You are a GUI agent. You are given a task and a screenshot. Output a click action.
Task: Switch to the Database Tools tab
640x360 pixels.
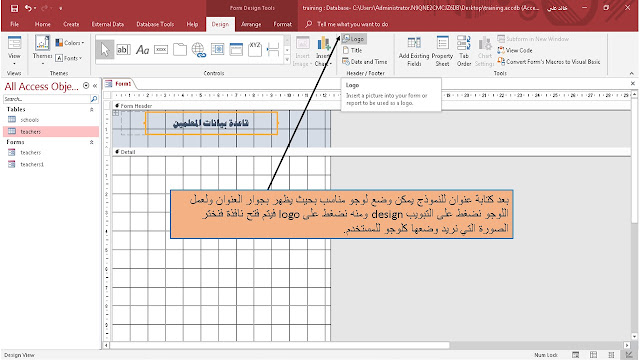pyautogui.click(x=155, y=24)
